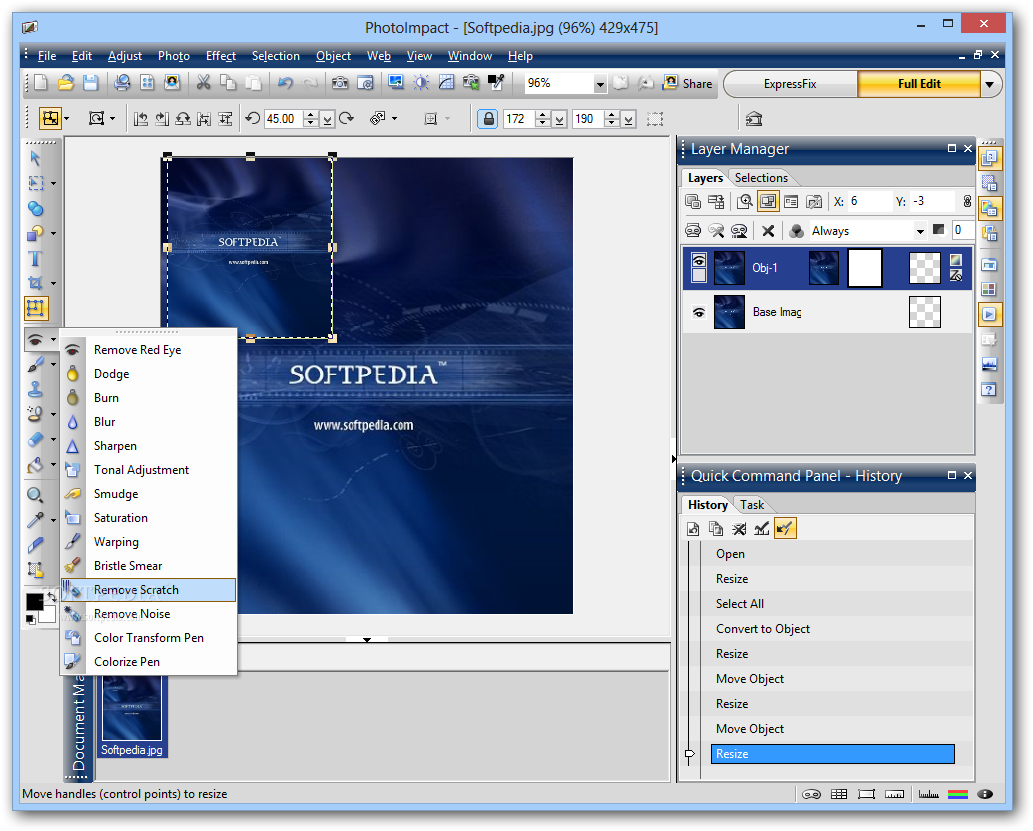The image size is (1033, 831).
Task: Open the brightness adjustment sun icon
Action: 421,82
